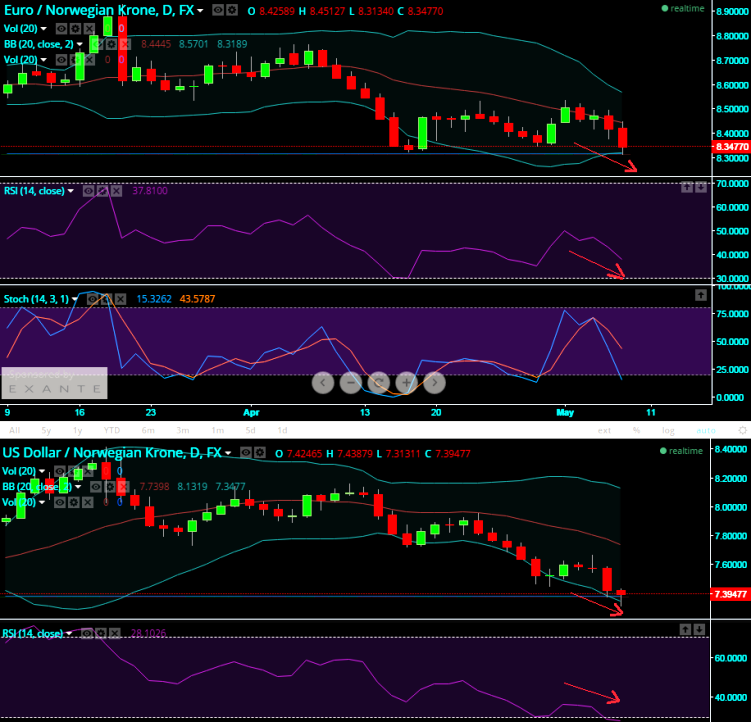
Task: Select the All date range
Action: click(x=15, y=430)
